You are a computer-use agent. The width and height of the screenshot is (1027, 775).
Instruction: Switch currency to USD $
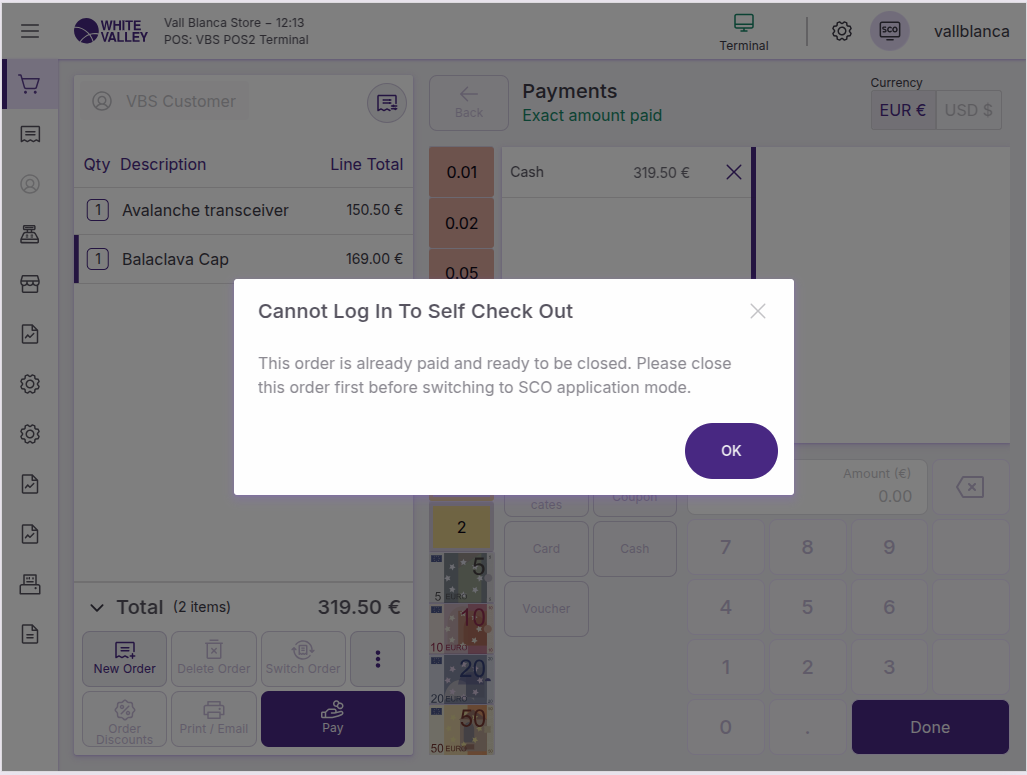click(x=968, y=110)
